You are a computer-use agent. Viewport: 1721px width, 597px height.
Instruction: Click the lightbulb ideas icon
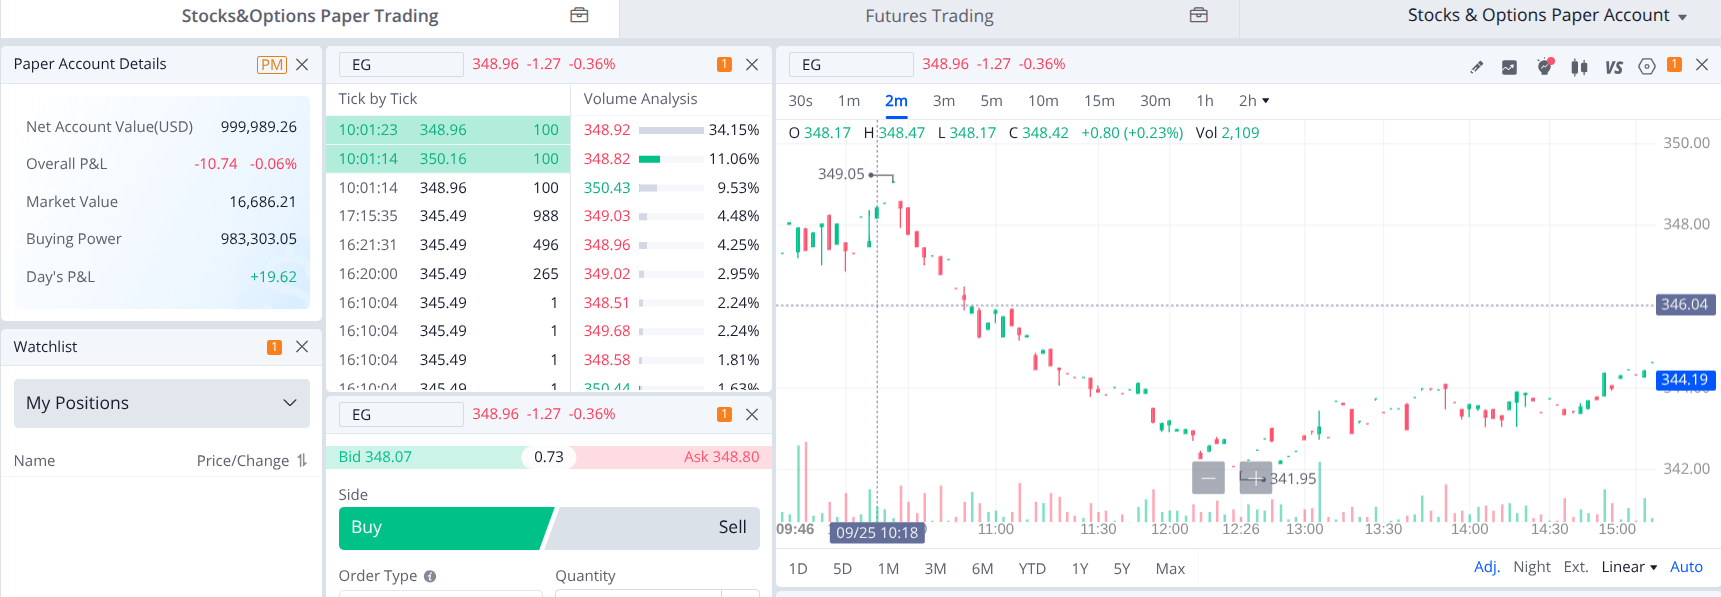point(1544,67)
